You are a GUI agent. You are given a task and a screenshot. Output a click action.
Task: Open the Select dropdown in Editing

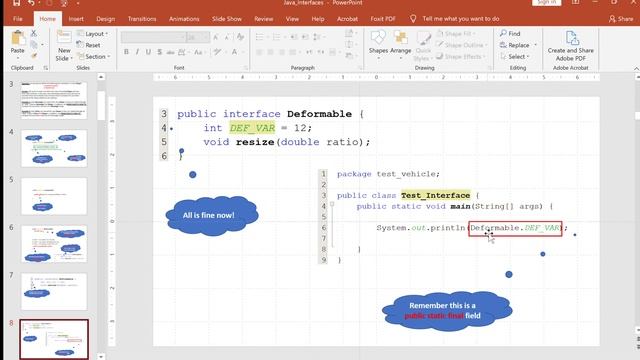[515, 56]
